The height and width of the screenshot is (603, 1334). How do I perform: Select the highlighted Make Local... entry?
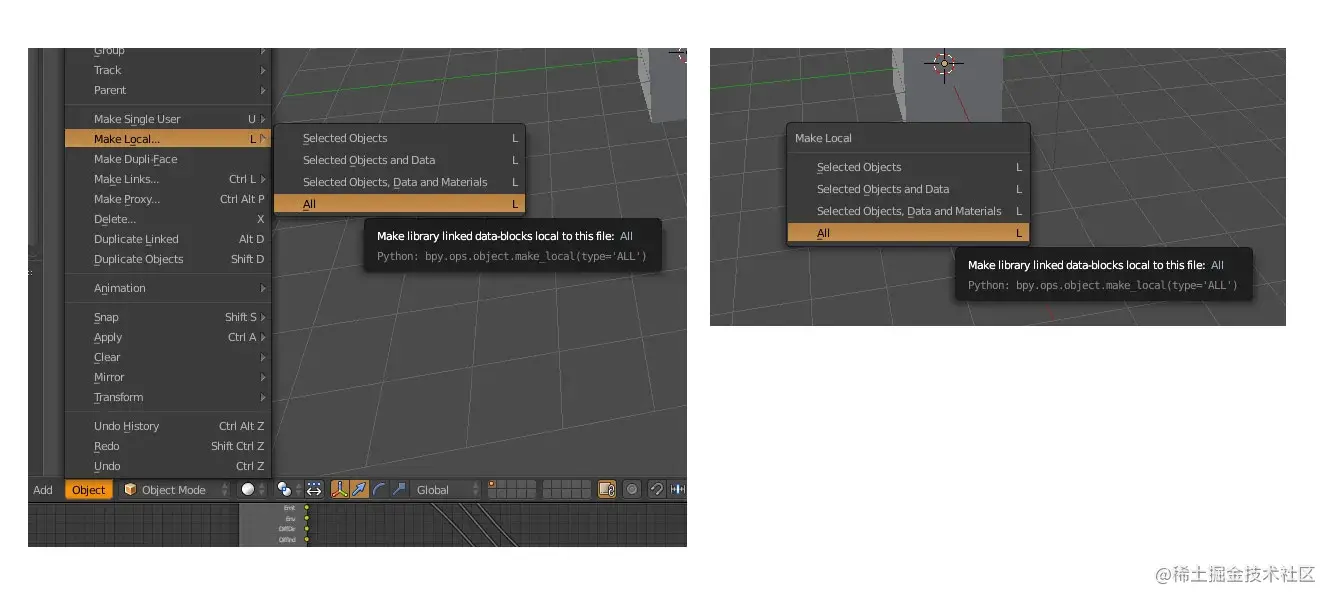tap(168, 139)
